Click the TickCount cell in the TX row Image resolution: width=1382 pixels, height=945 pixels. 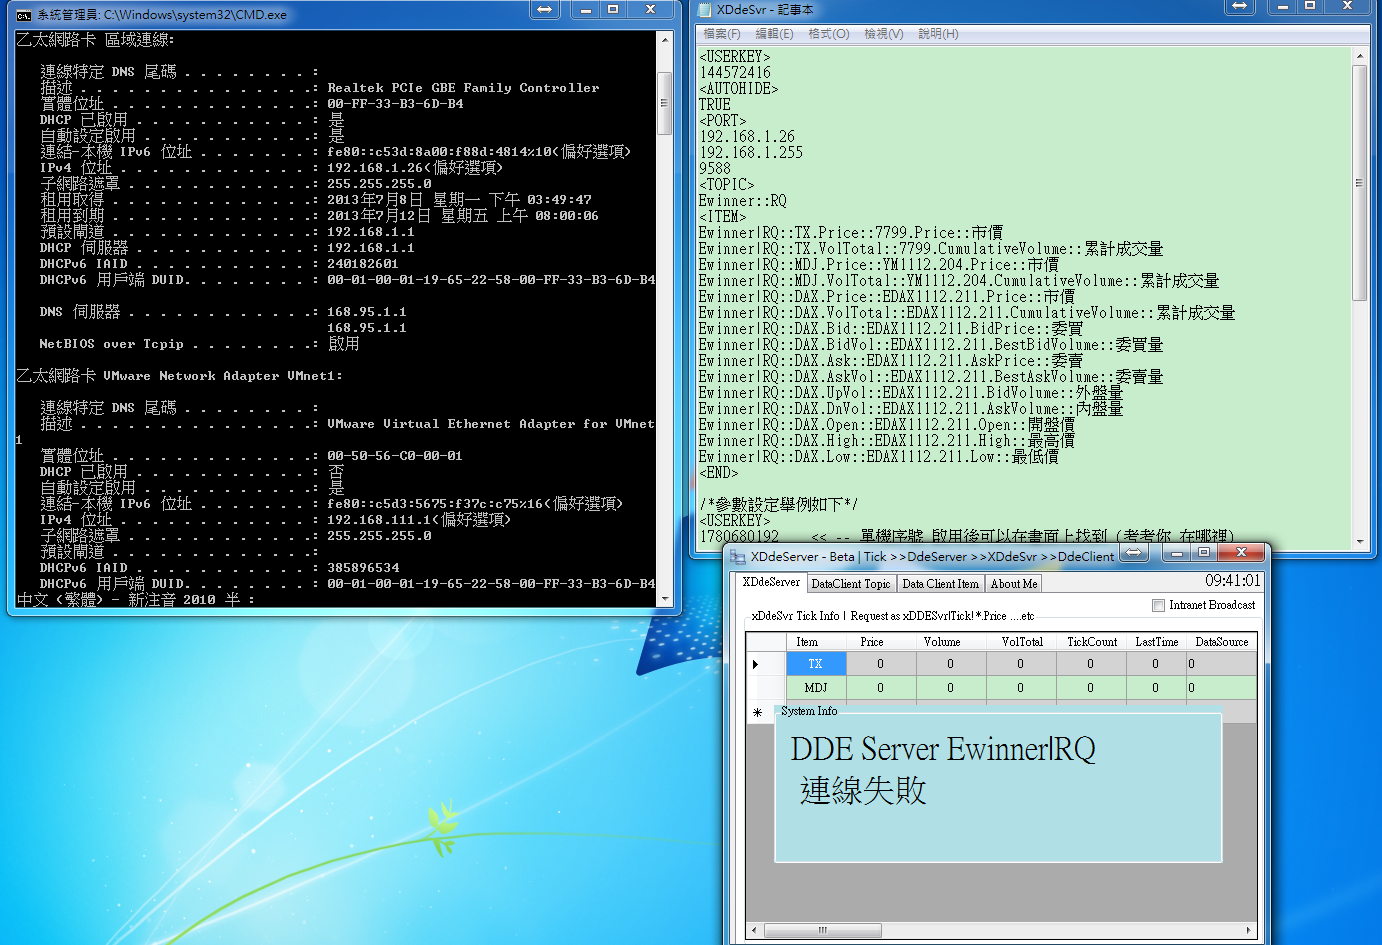pos(1091,664)
